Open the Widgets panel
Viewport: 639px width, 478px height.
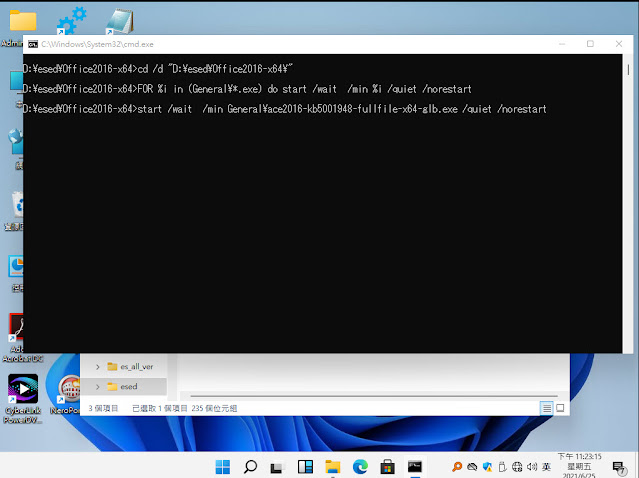(x=305, y=467)
